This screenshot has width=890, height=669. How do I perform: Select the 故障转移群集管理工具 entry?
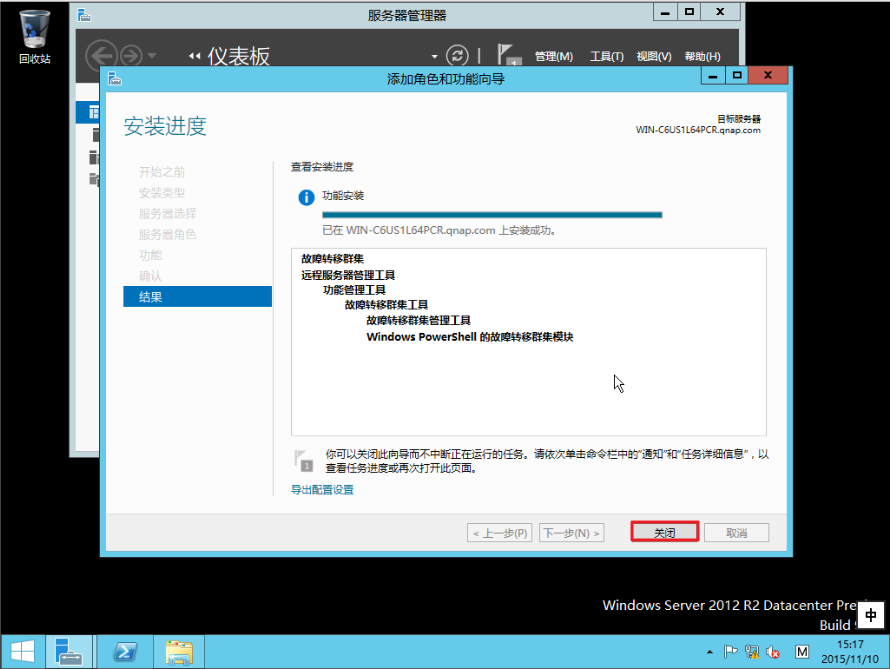[x=418, y=320]
